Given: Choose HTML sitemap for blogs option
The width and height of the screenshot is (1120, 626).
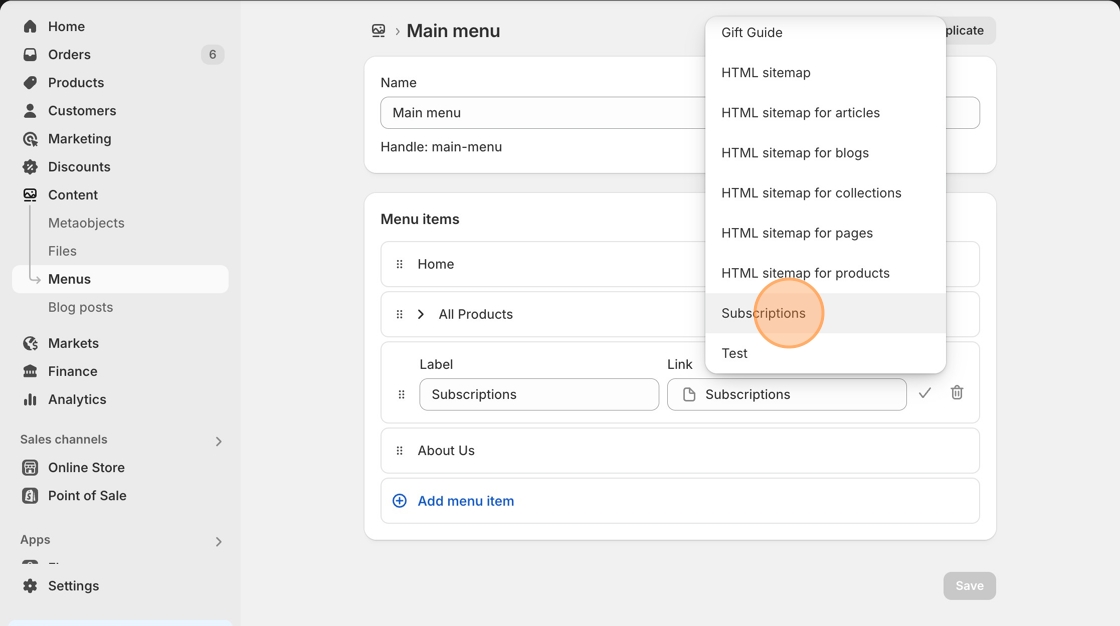Looking at the screenshot, I should coord(795,153).
